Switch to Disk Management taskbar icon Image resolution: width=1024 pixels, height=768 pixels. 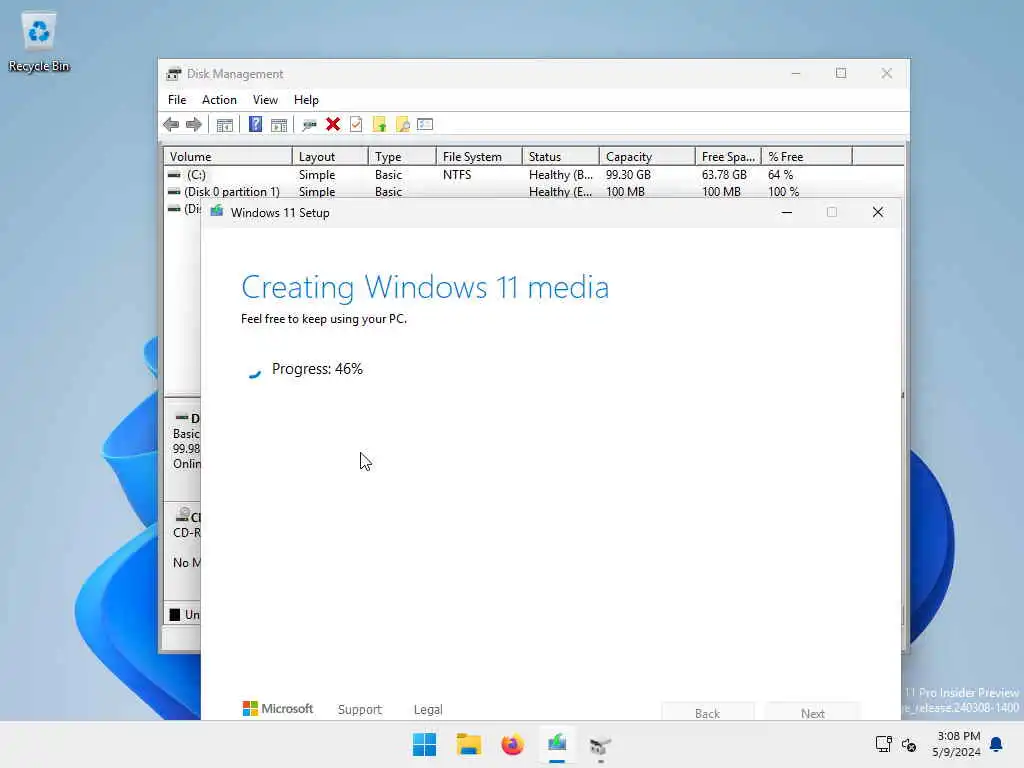pyautogui.click(x=600, y=746)
